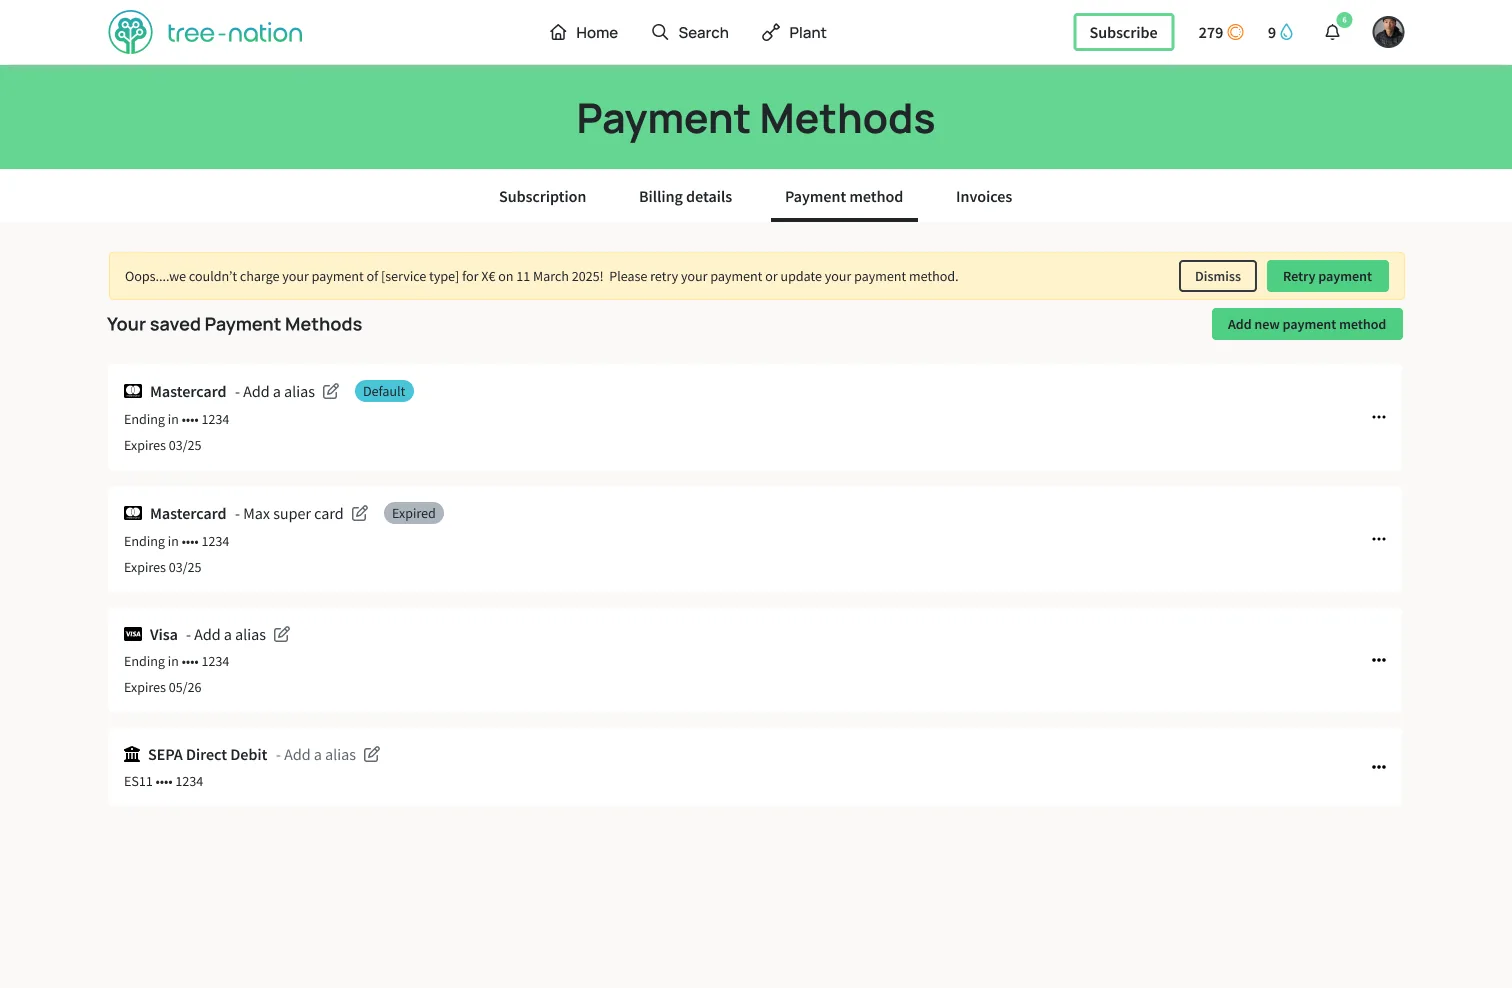
Task: Edit alias of the Visa card
Action: click(282, 634)
